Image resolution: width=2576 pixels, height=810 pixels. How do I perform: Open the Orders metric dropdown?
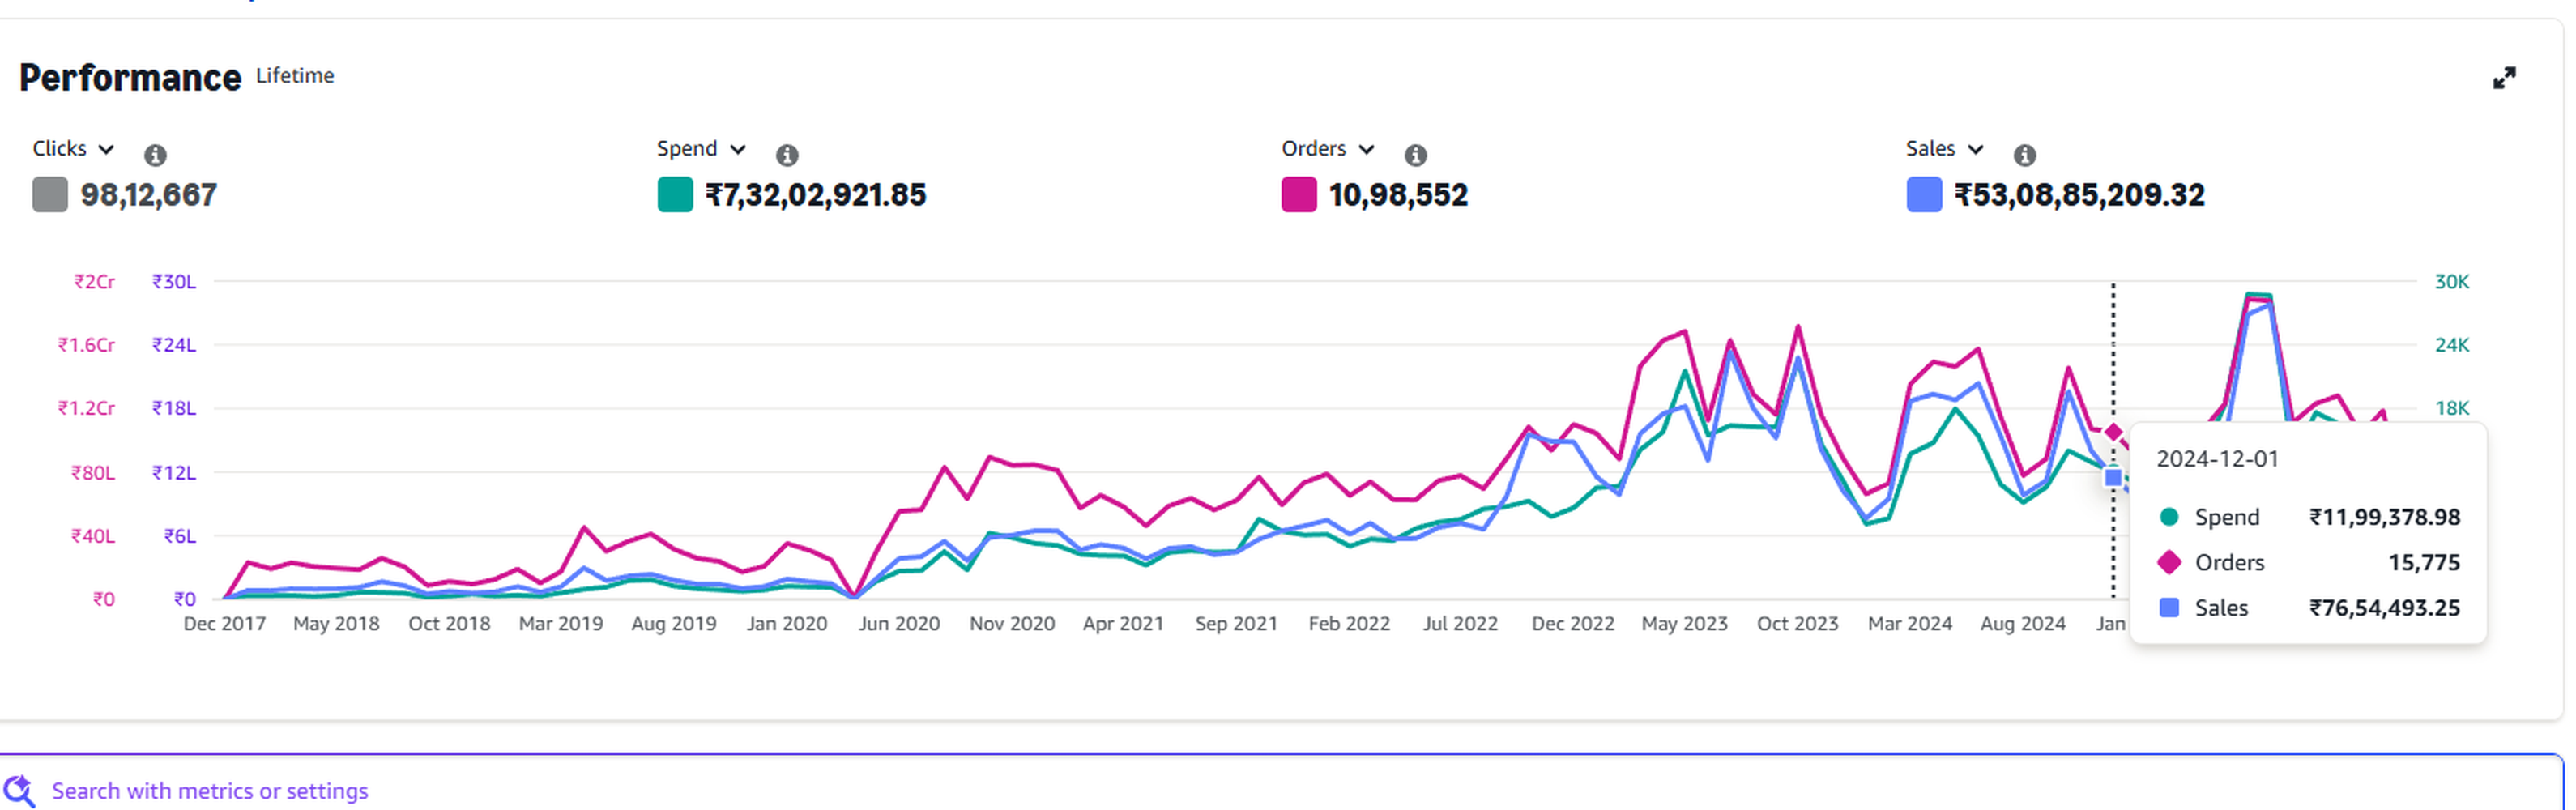point(1328,149)
